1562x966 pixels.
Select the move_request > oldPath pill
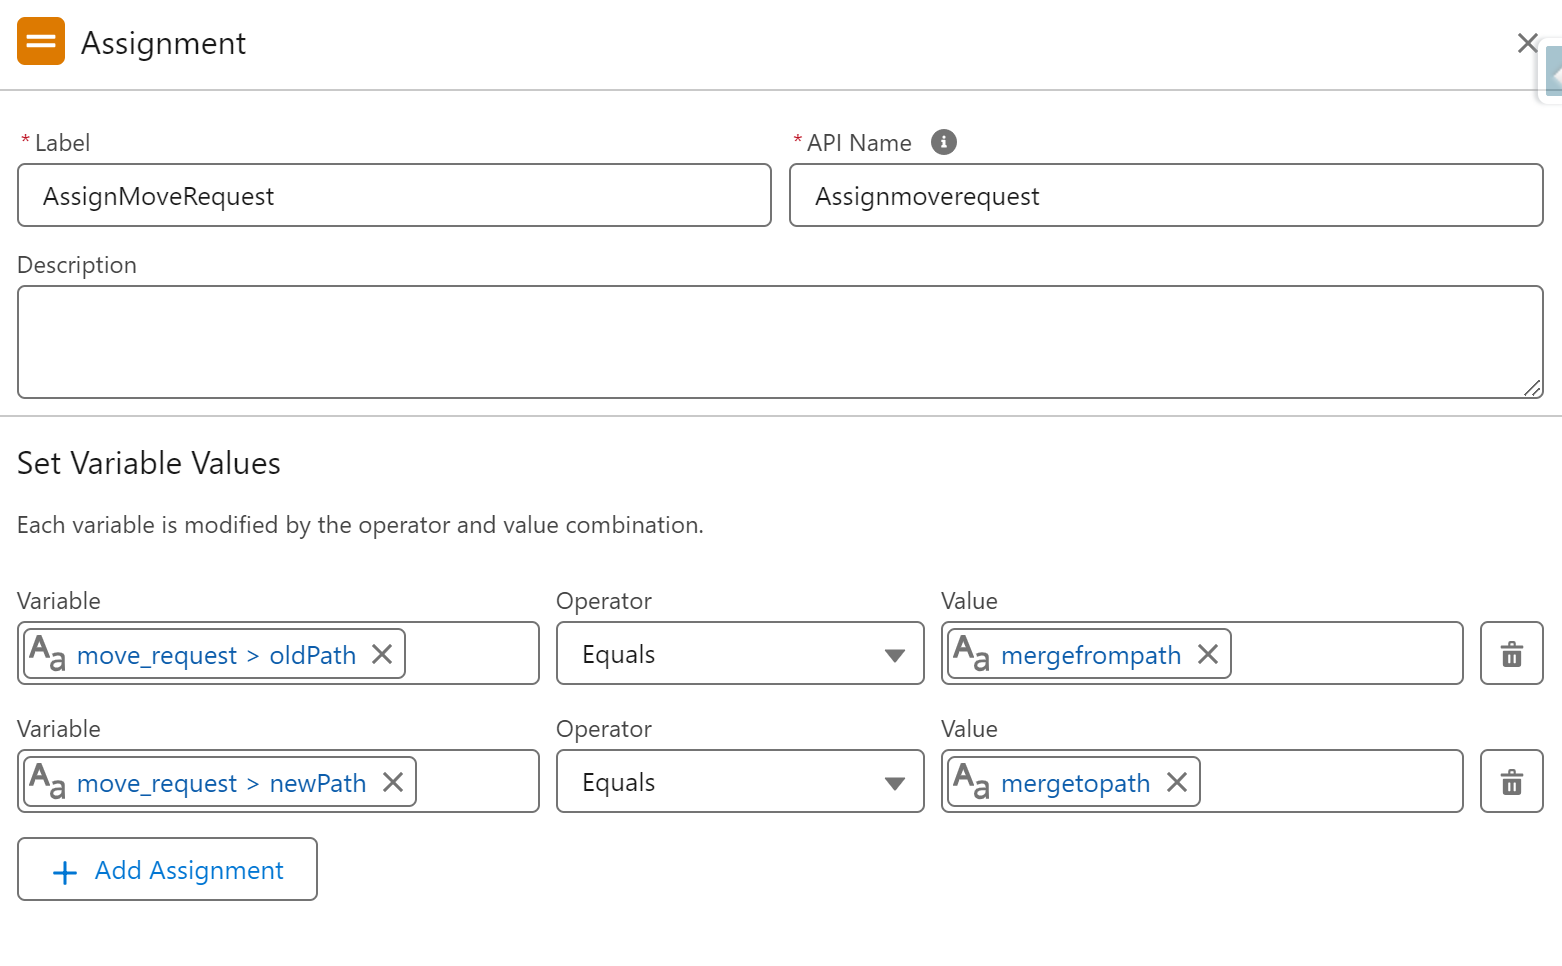coord(215,654)
